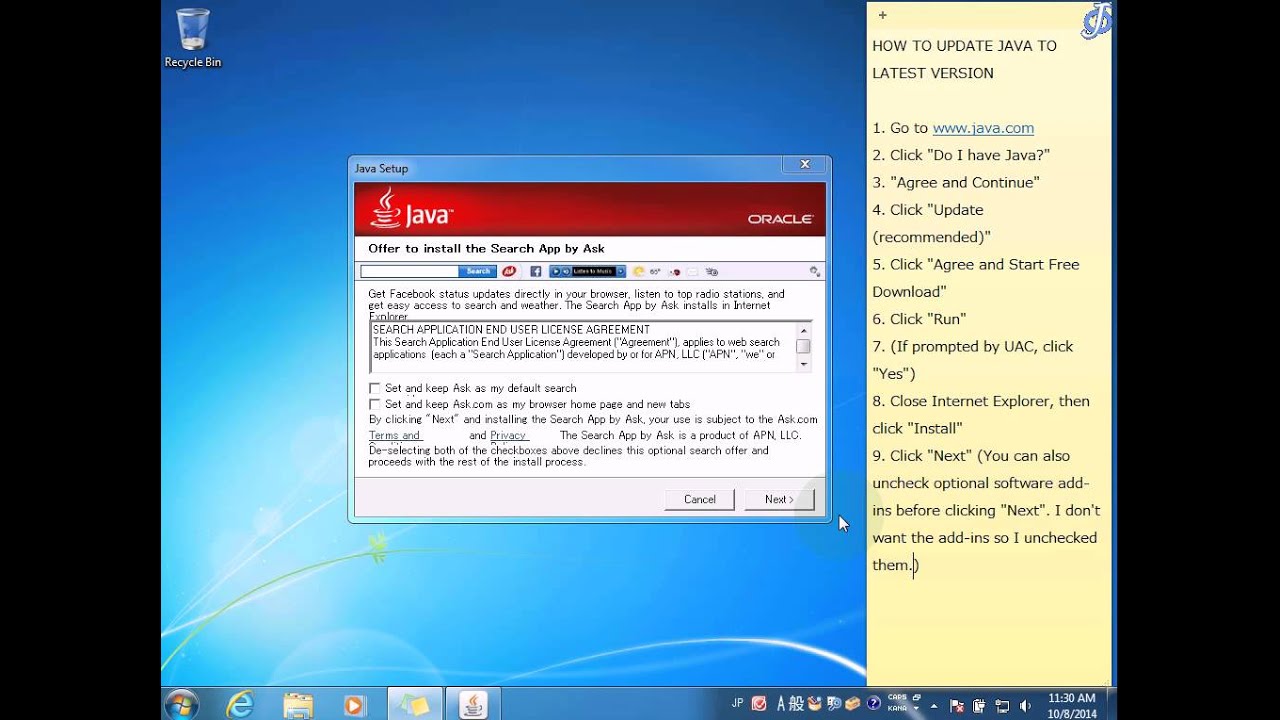The height and width of the screenshot is (720, 1280).
Task: Click the Show desktop strip at taskbar end
Action: (x=1112, y=705)
